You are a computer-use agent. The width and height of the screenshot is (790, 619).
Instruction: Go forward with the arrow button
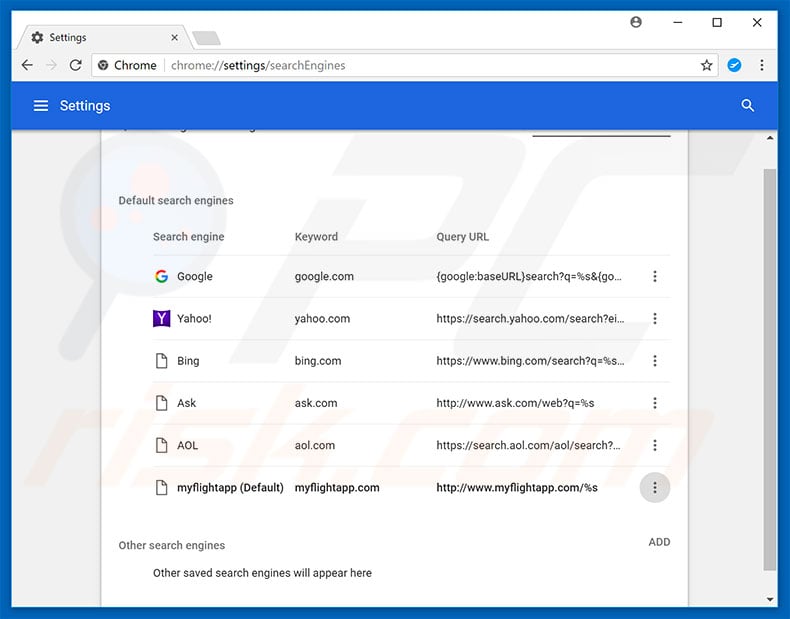click(51, 65)
